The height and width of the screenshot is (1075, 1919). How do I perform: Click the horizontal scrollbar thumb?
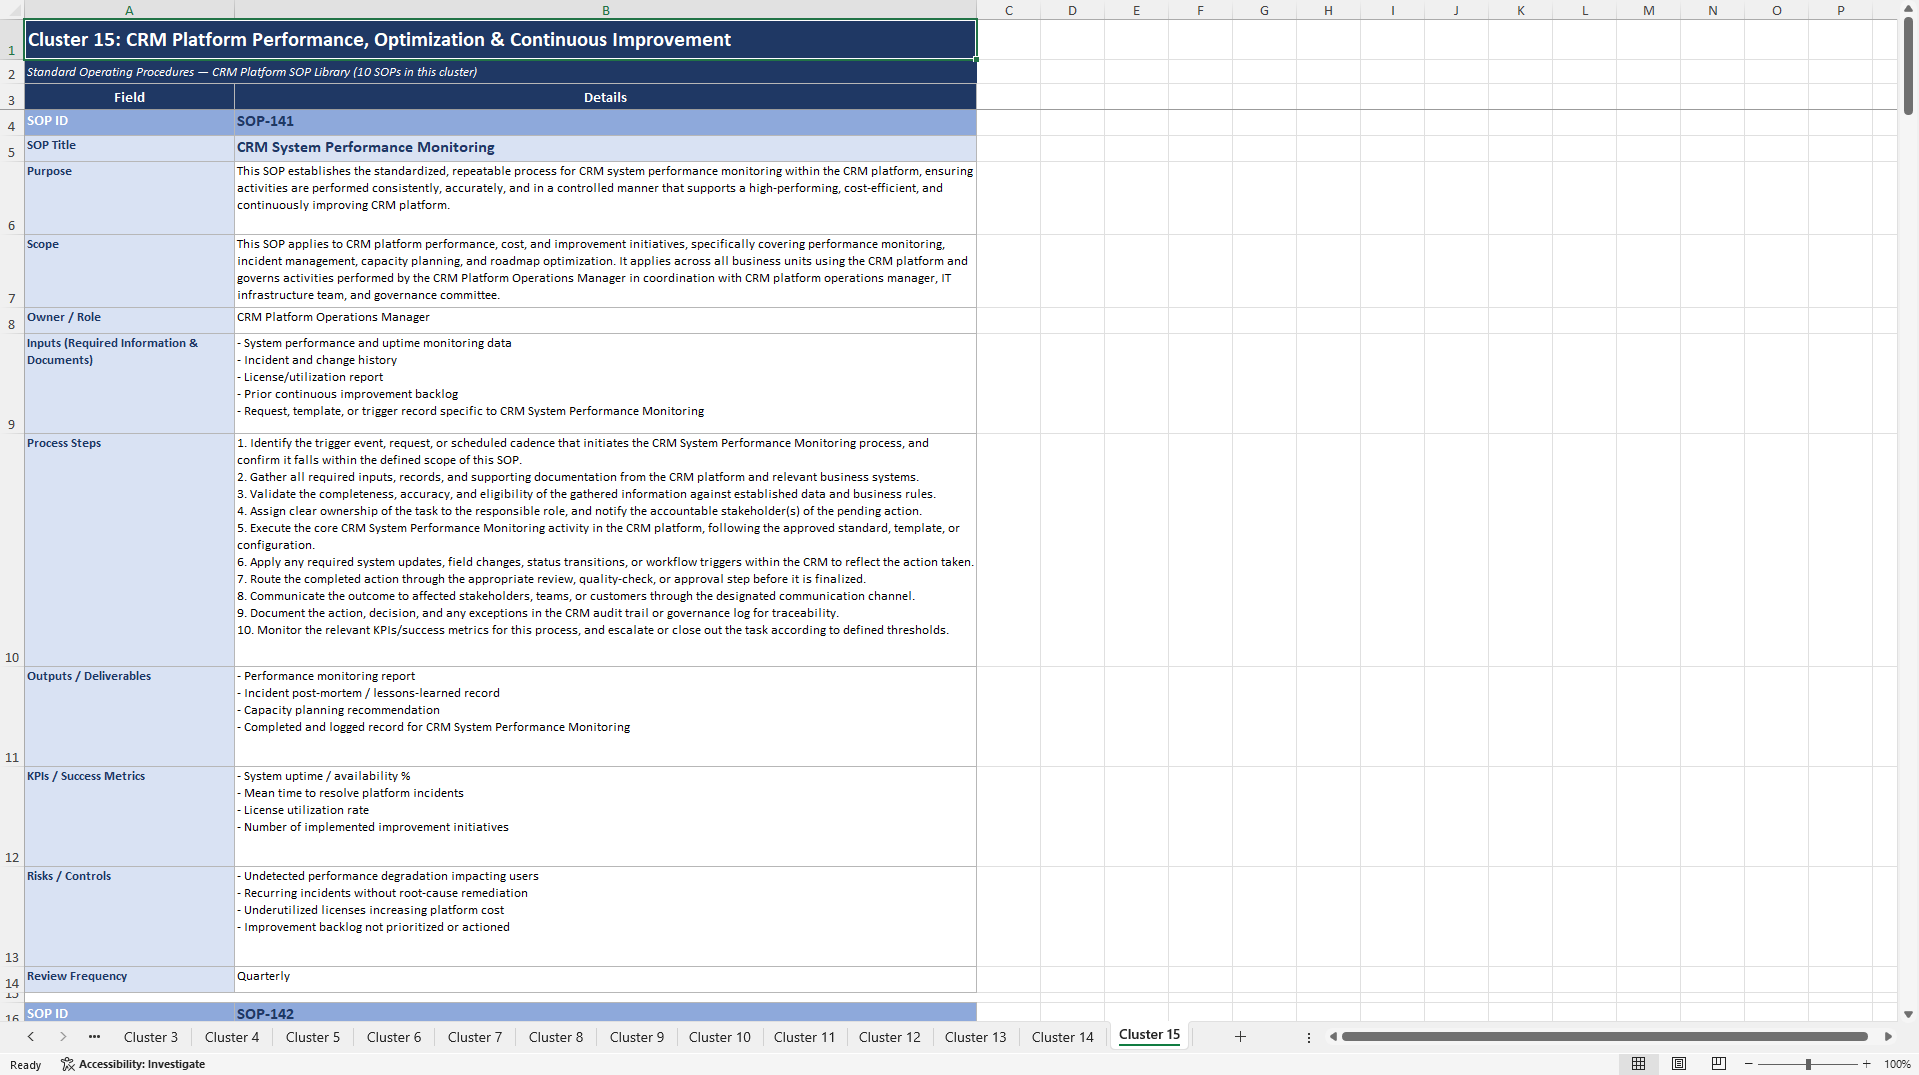1605,1037
